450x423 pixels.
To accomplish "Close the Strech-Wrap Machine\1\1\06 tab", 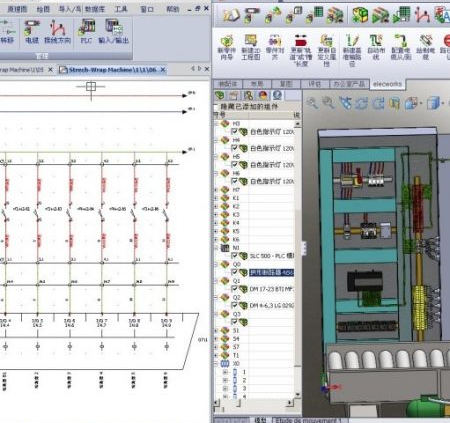I will (x=163, y=70).
